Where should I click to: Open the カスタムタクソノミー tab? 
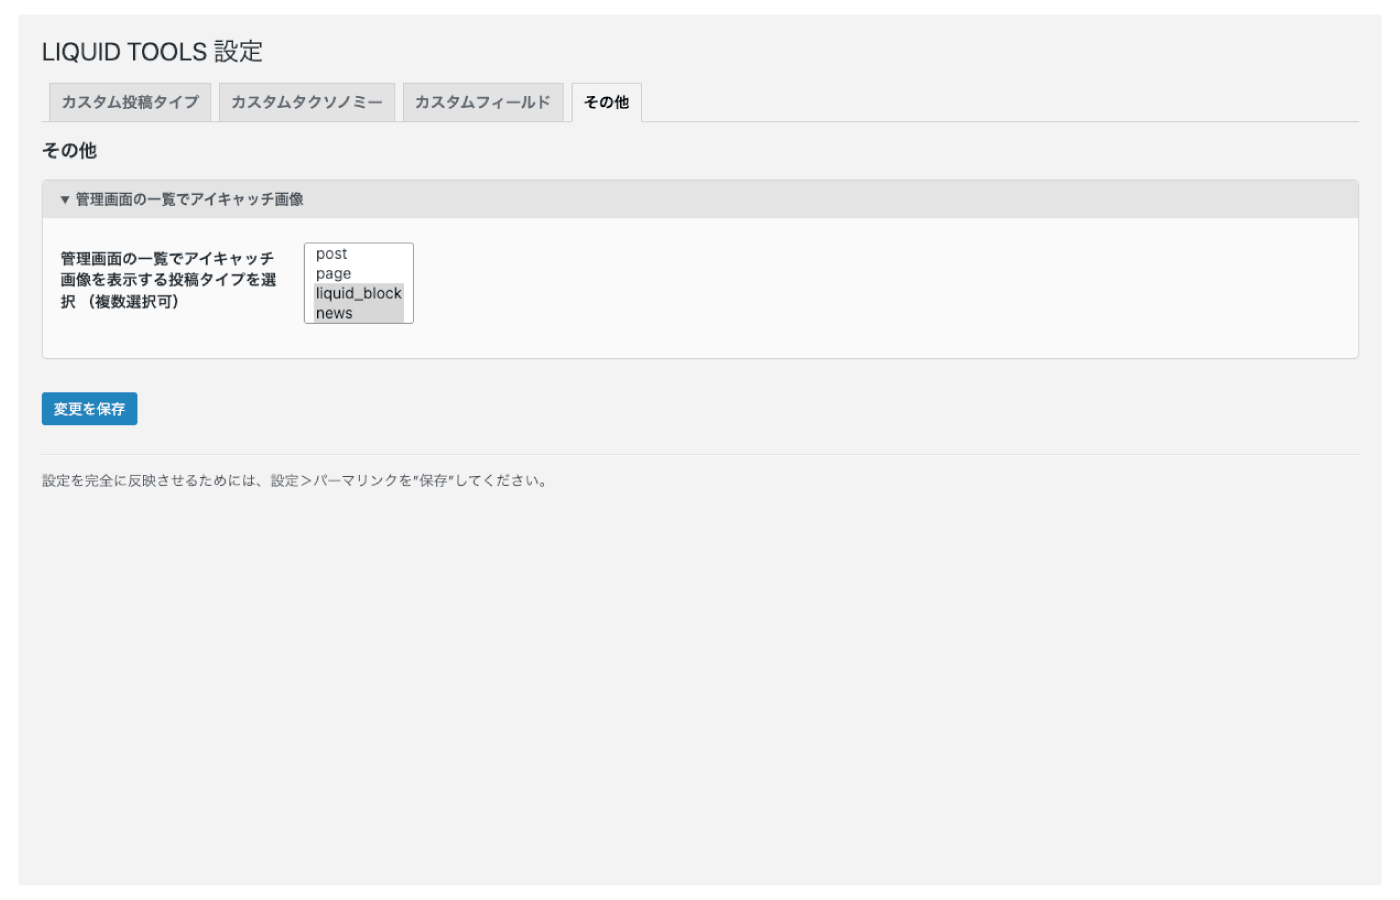click(307, 102)
